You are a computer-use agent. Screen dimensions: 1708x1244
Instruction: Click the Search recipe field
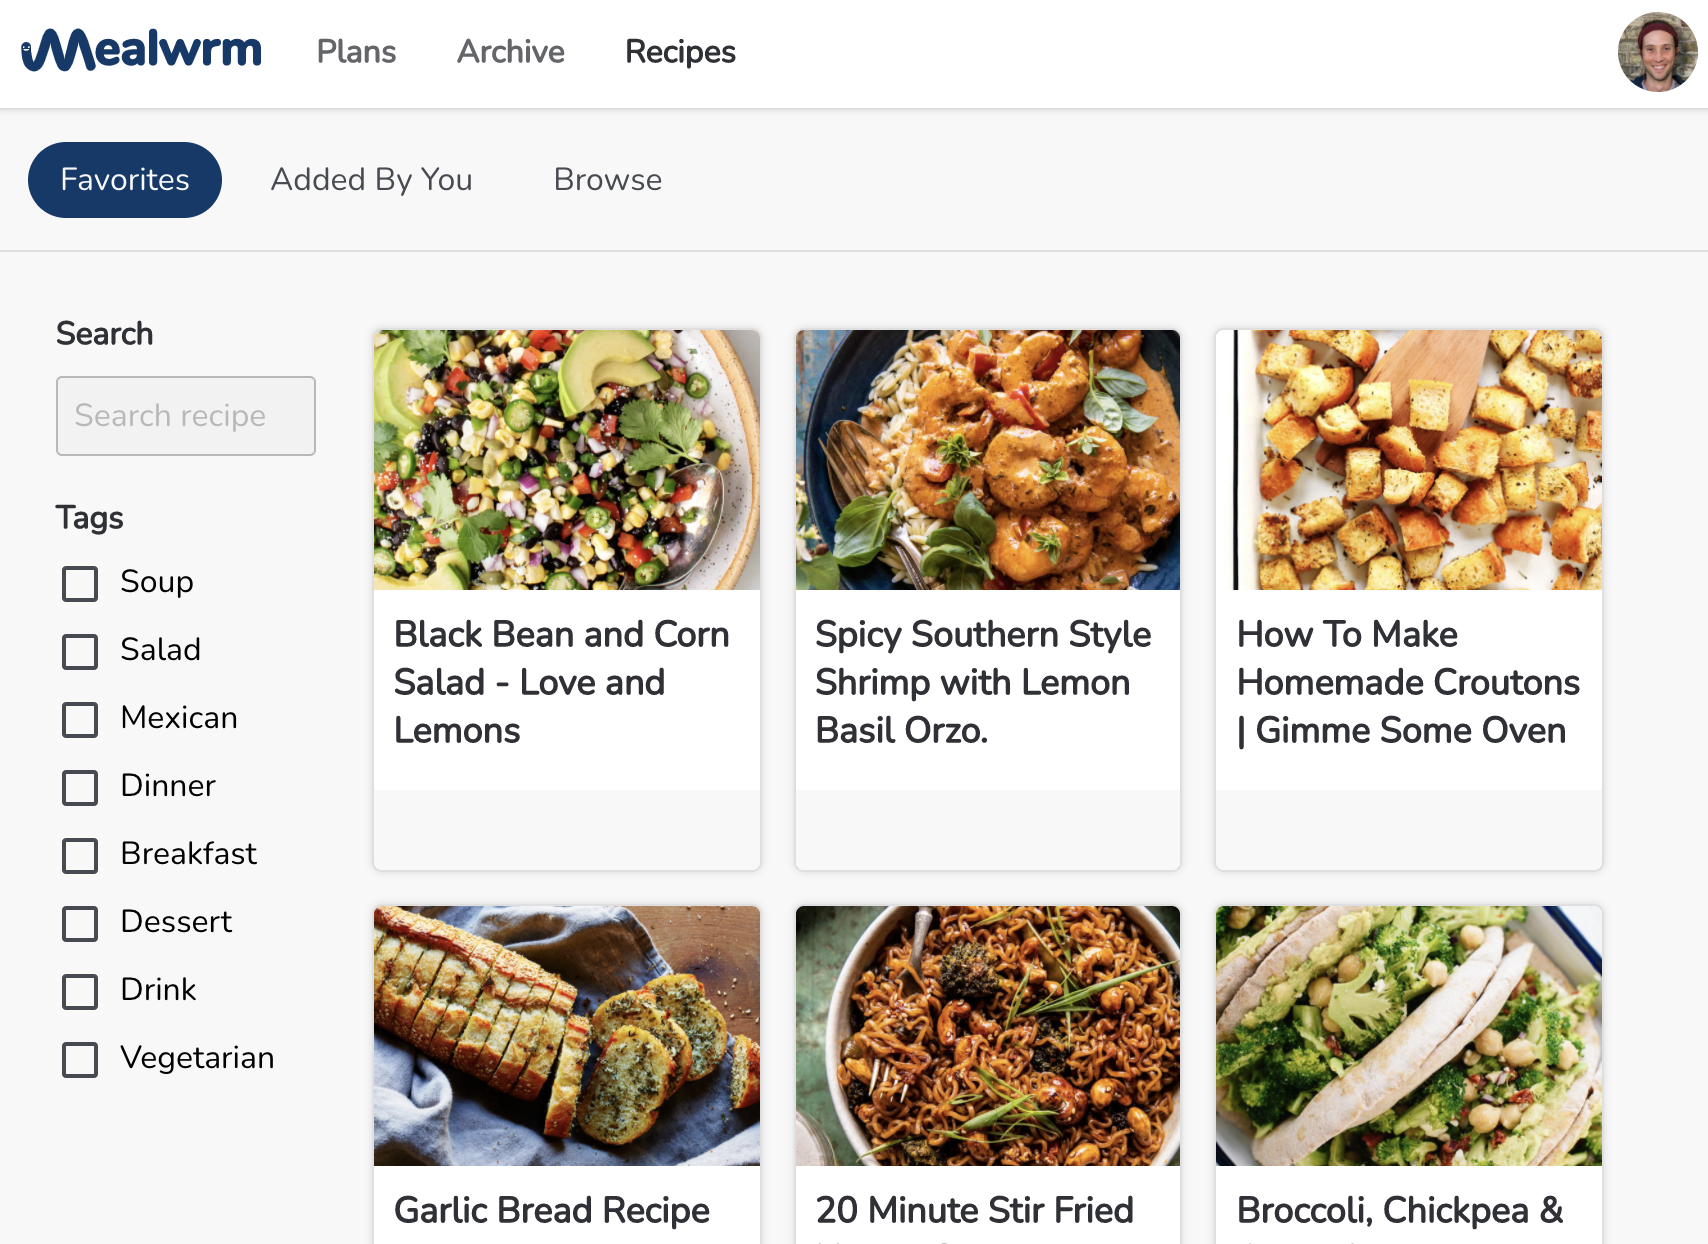coord(186,416)
